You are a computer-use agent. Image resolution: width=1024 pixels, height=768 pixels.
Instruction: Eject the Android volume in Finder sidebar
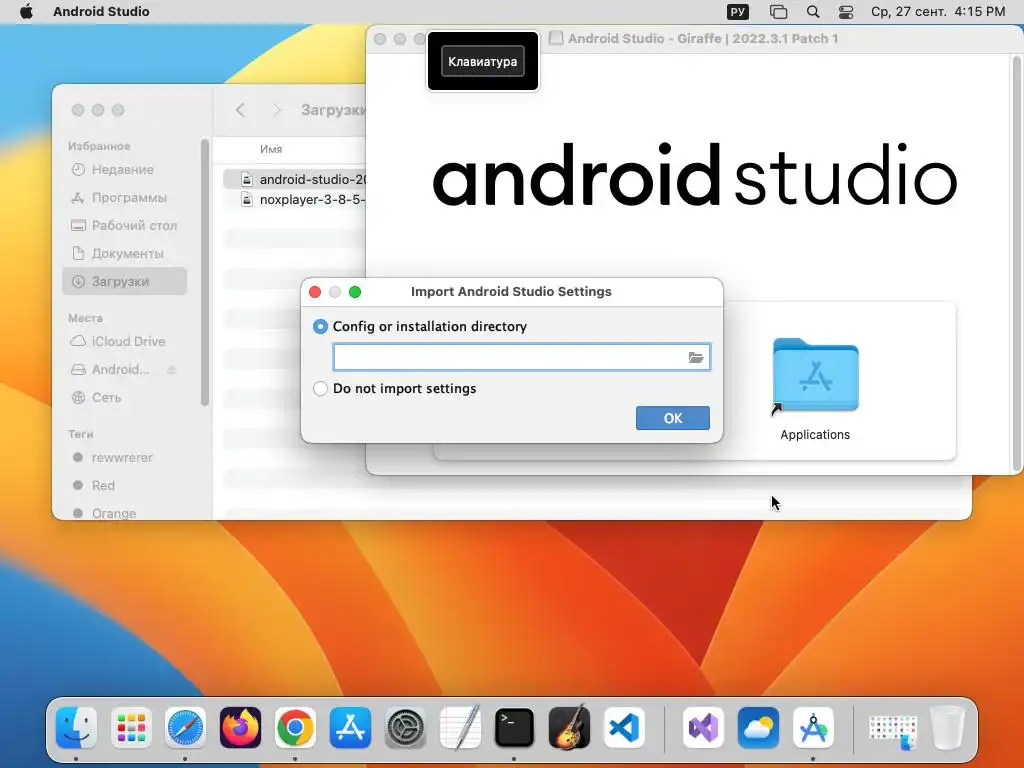pyautogui.click(x=172, y=370)
